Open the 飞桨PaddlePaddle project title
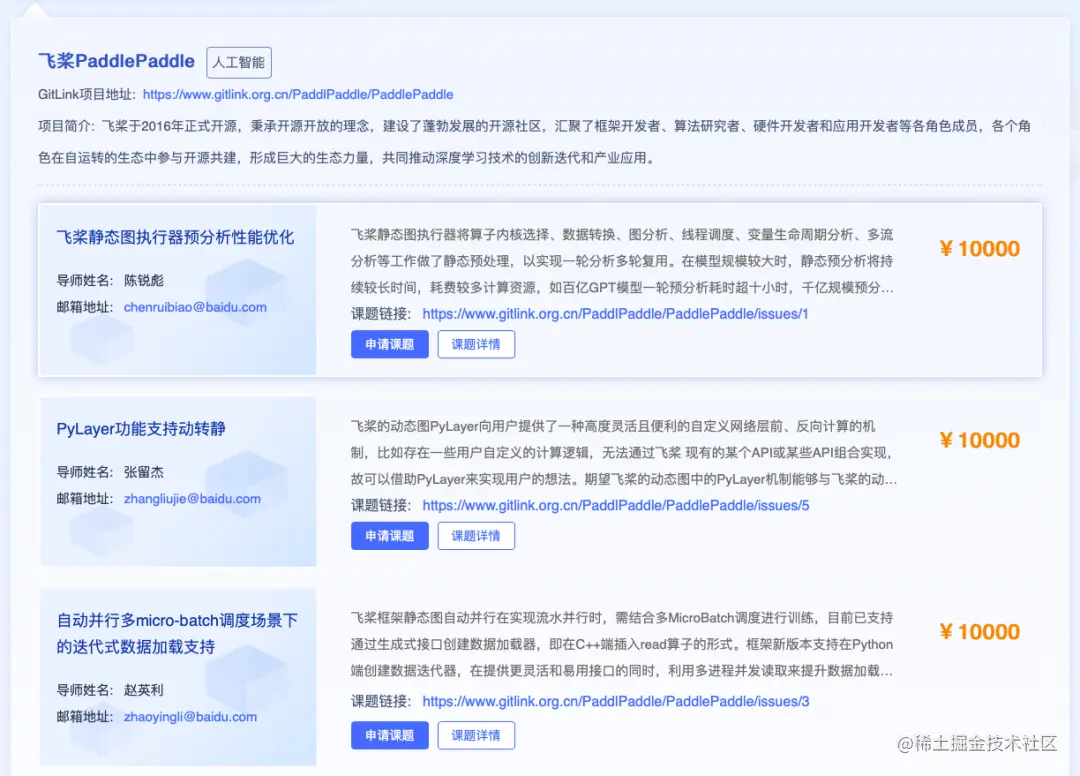The height and width of the screenshot is (776, 1080). tap(116, 61)
